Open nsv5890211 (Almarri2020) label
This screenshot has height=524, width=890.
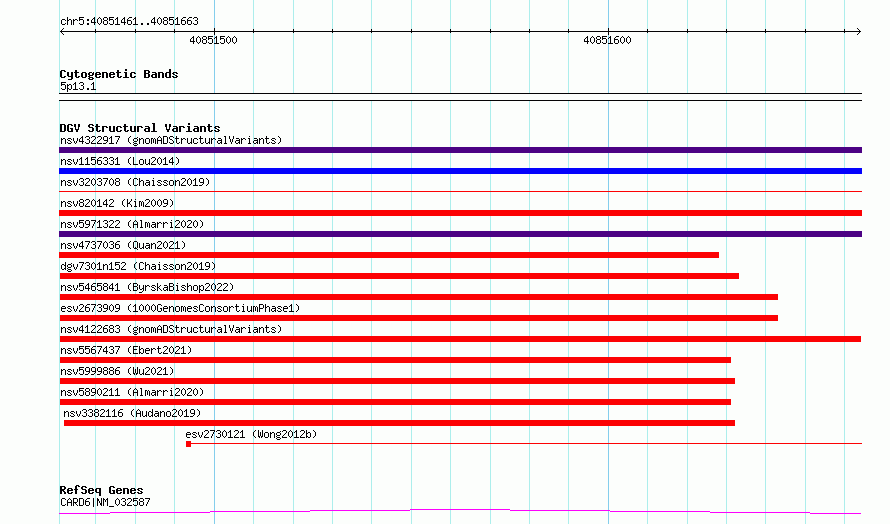132,392
